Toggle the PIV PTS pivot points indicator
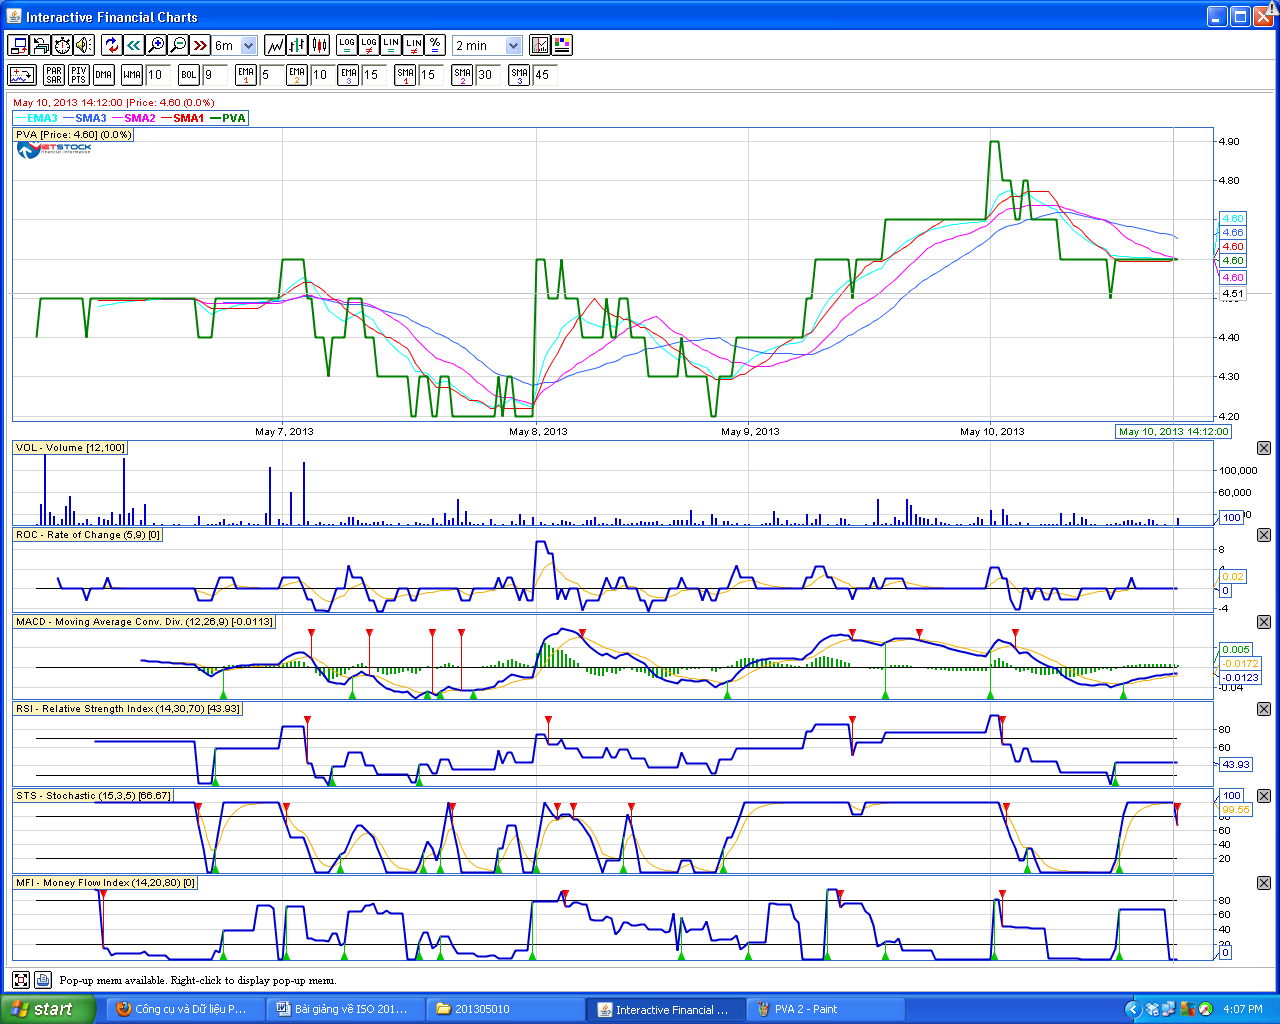Image resolution: width=1280 pixels, height=1024 pixels. click(78, 75)
